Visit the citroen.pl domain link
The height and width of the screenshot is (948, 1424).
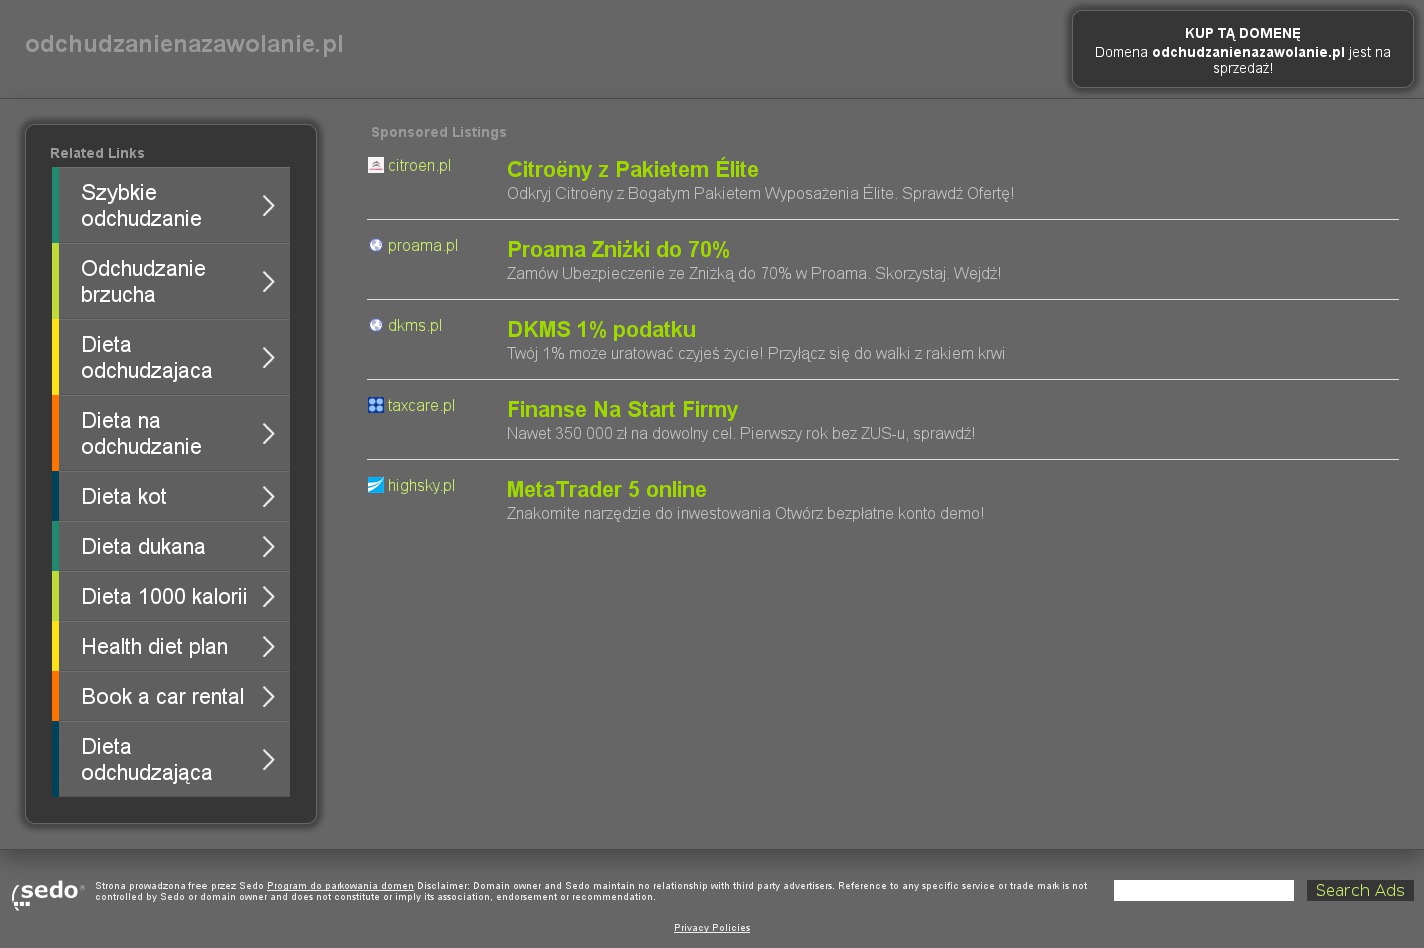tap(419, 165)
